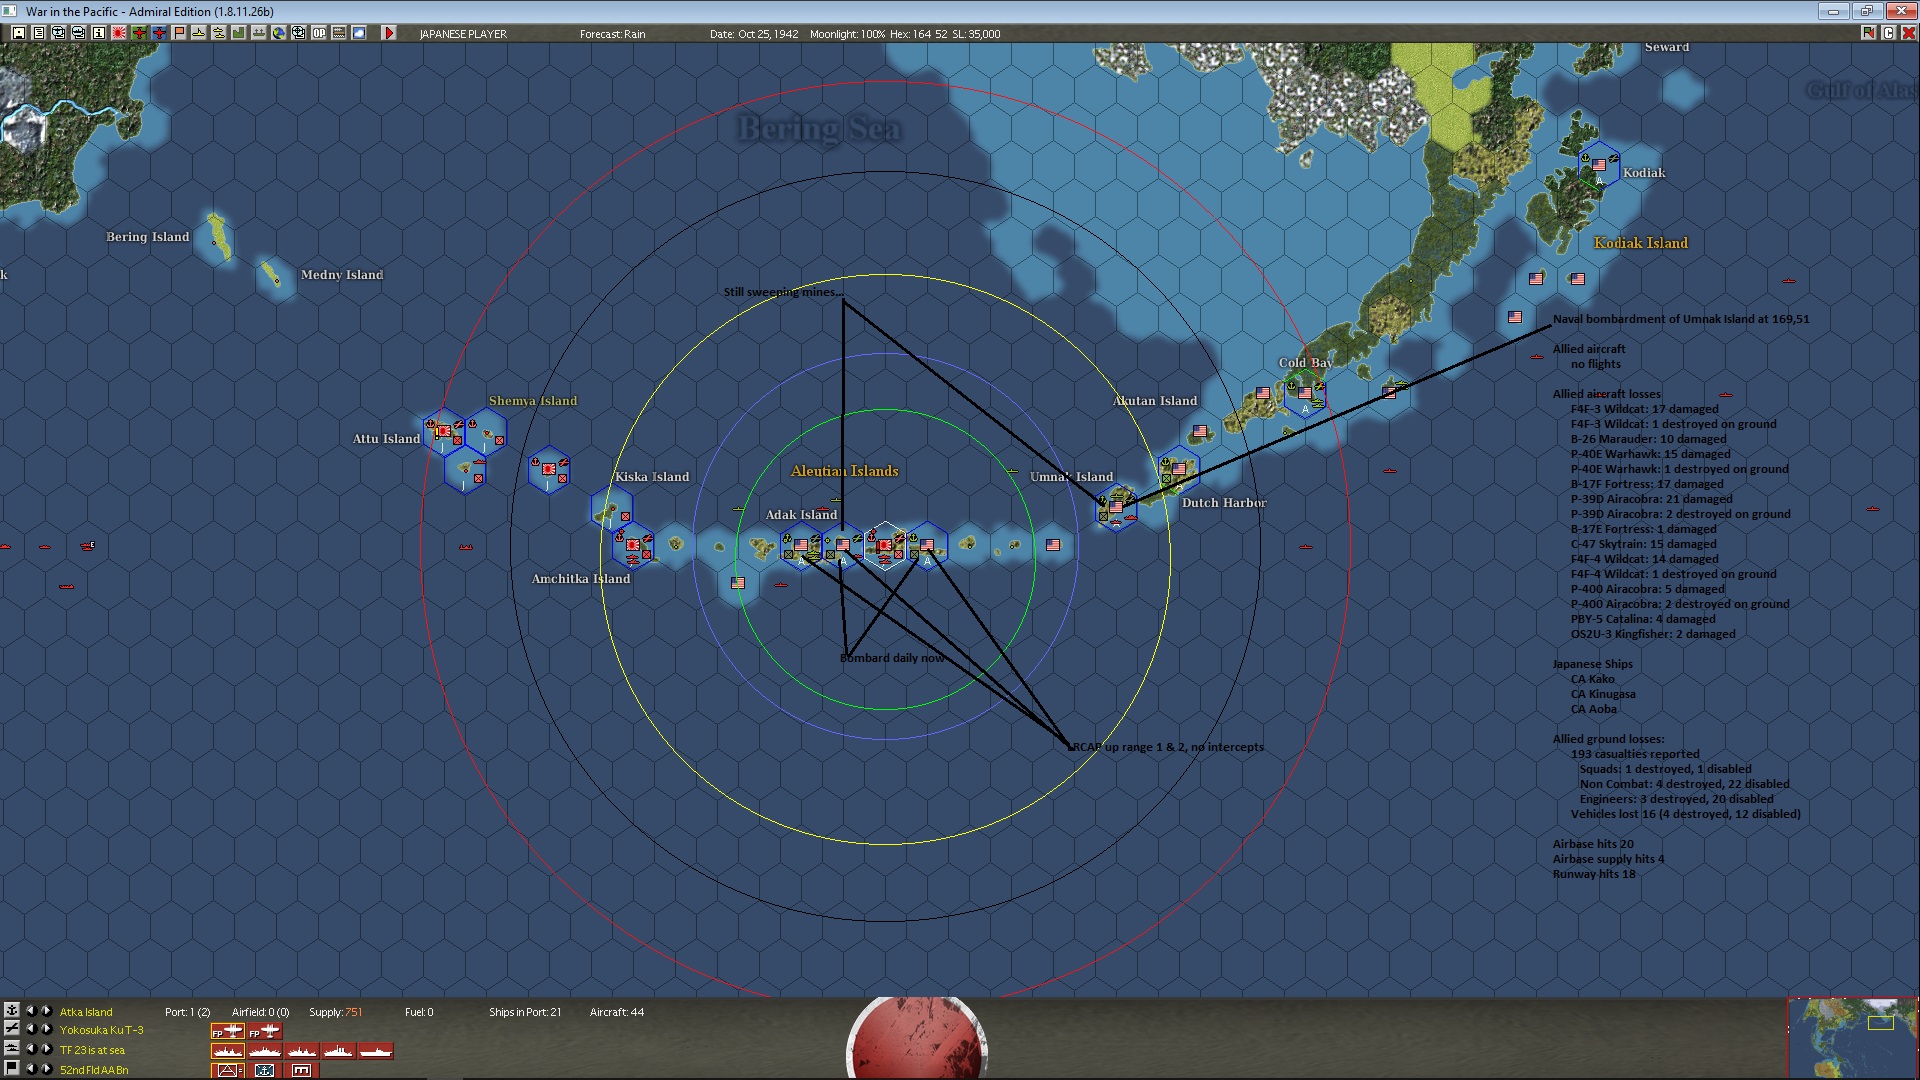Click the 'Still sweeping mines...' map note

click(x=784, y=292)
